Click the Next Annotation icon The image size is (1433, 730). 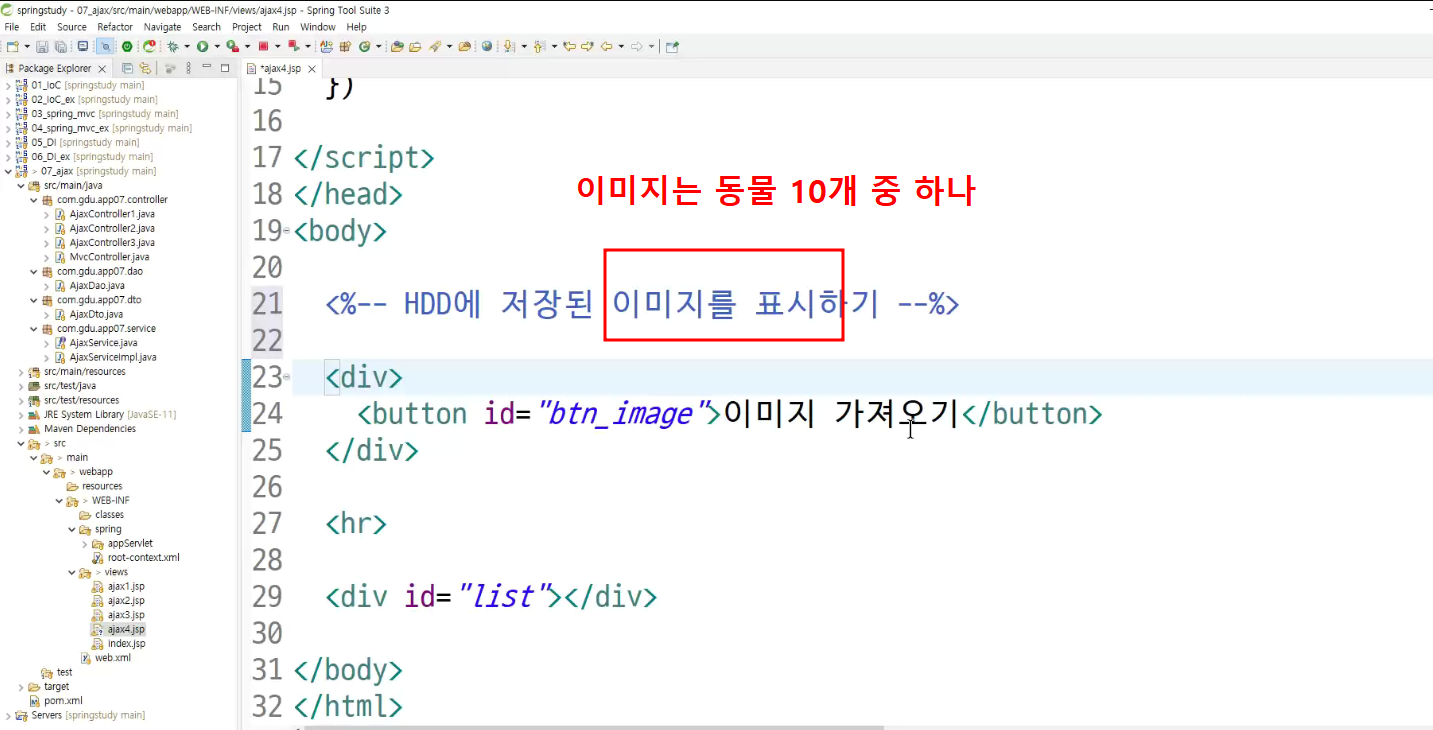click(509, 46)
